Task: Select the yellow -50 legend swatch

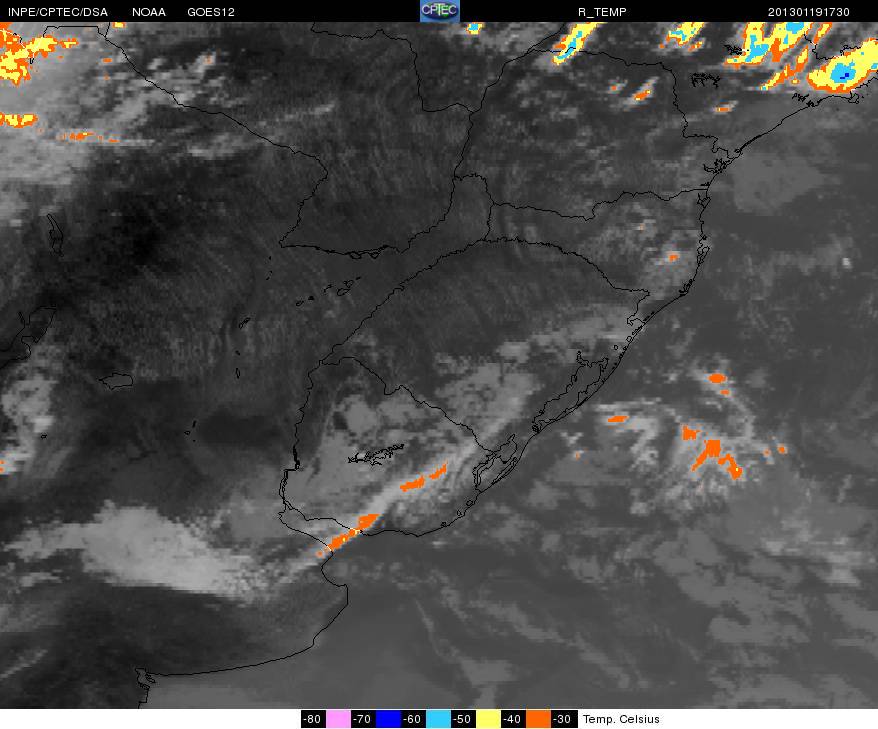Action: [488, 719]
